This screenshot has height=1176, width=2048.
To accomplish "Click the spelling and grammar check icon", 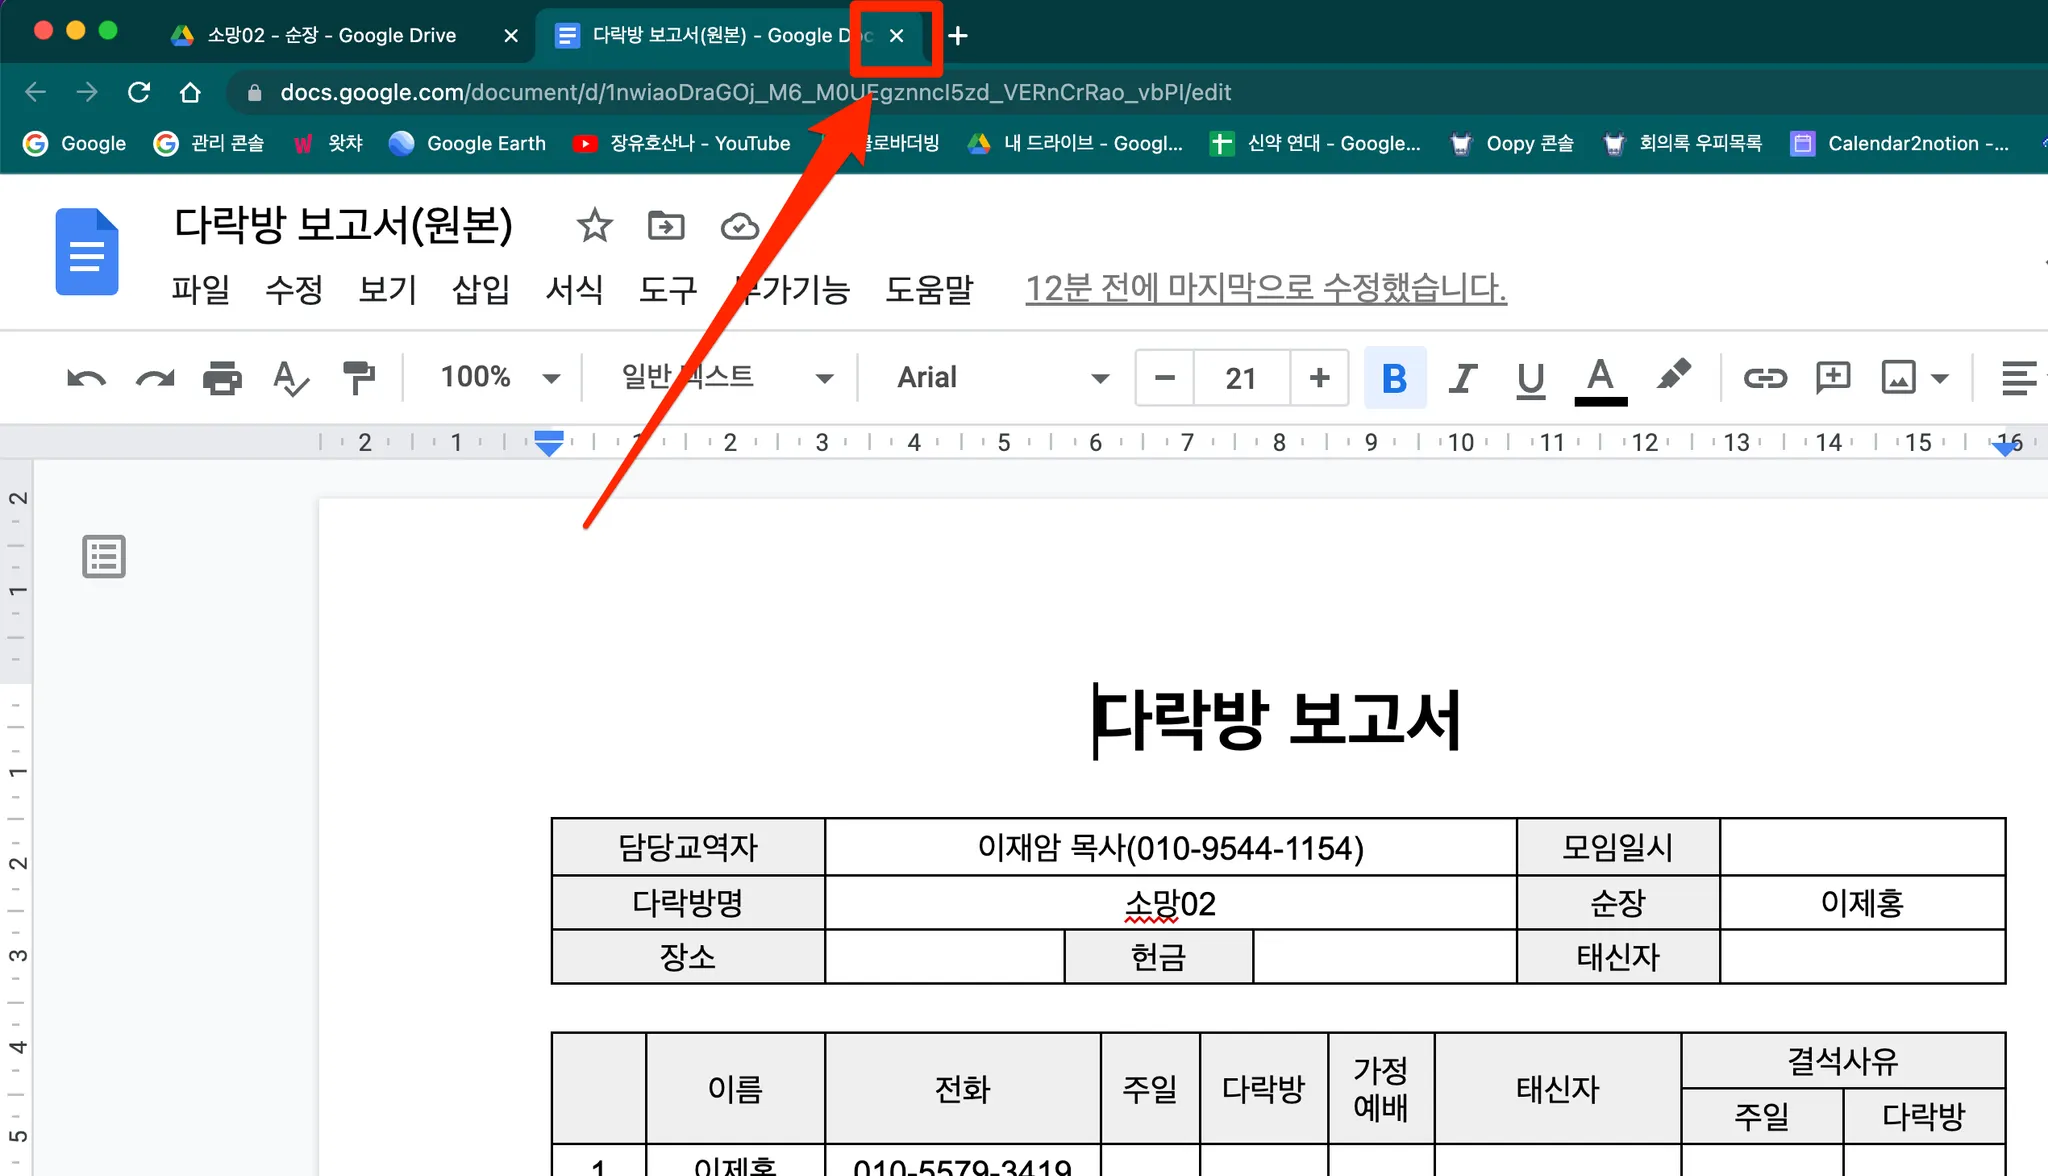I will (x=290, y=378).
